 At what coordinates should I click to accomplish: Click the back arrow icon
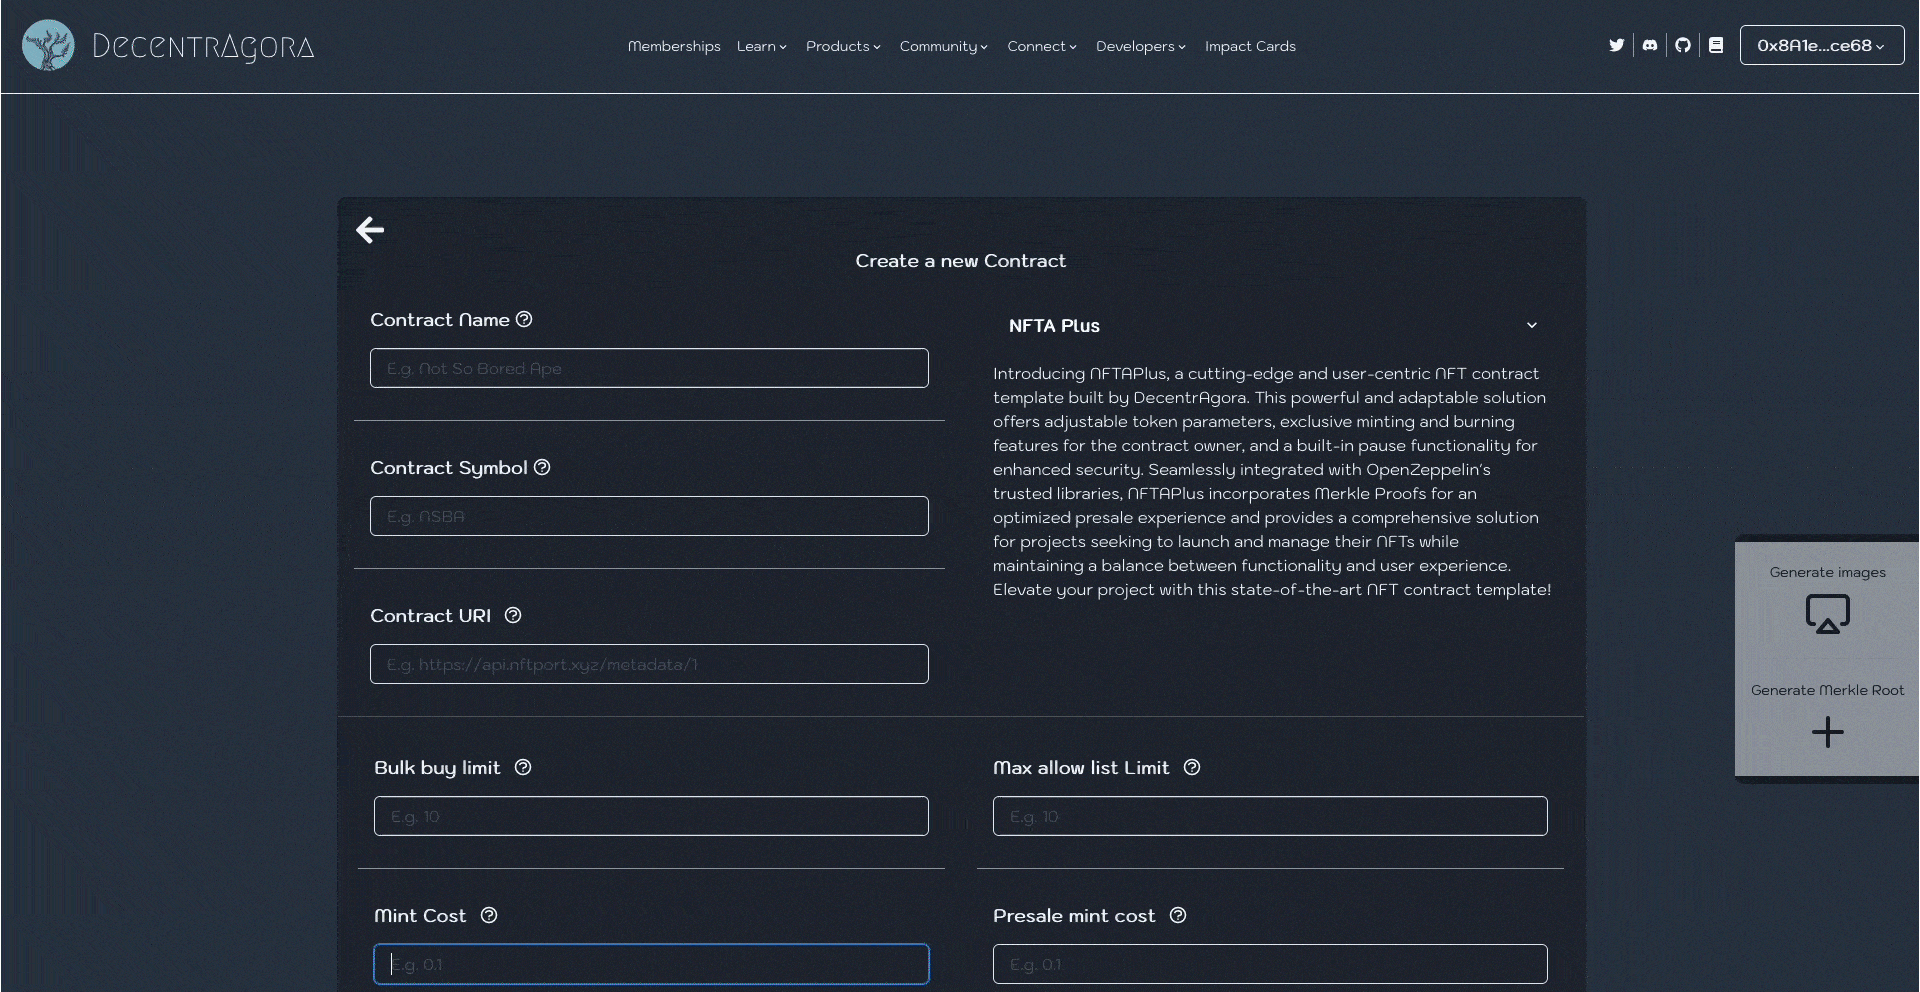click(x=370, y=230)
